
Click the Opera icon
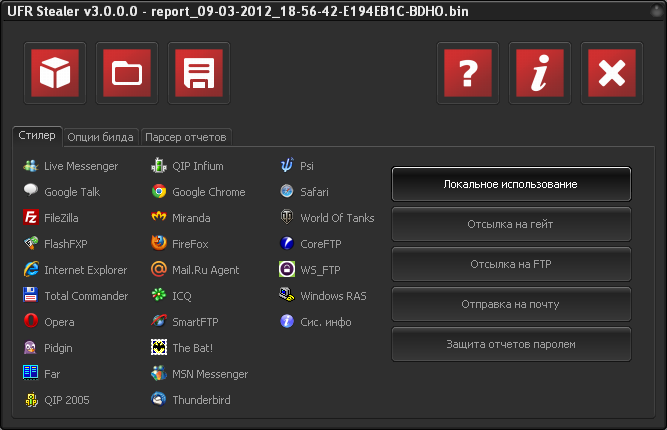click(31, 321)
